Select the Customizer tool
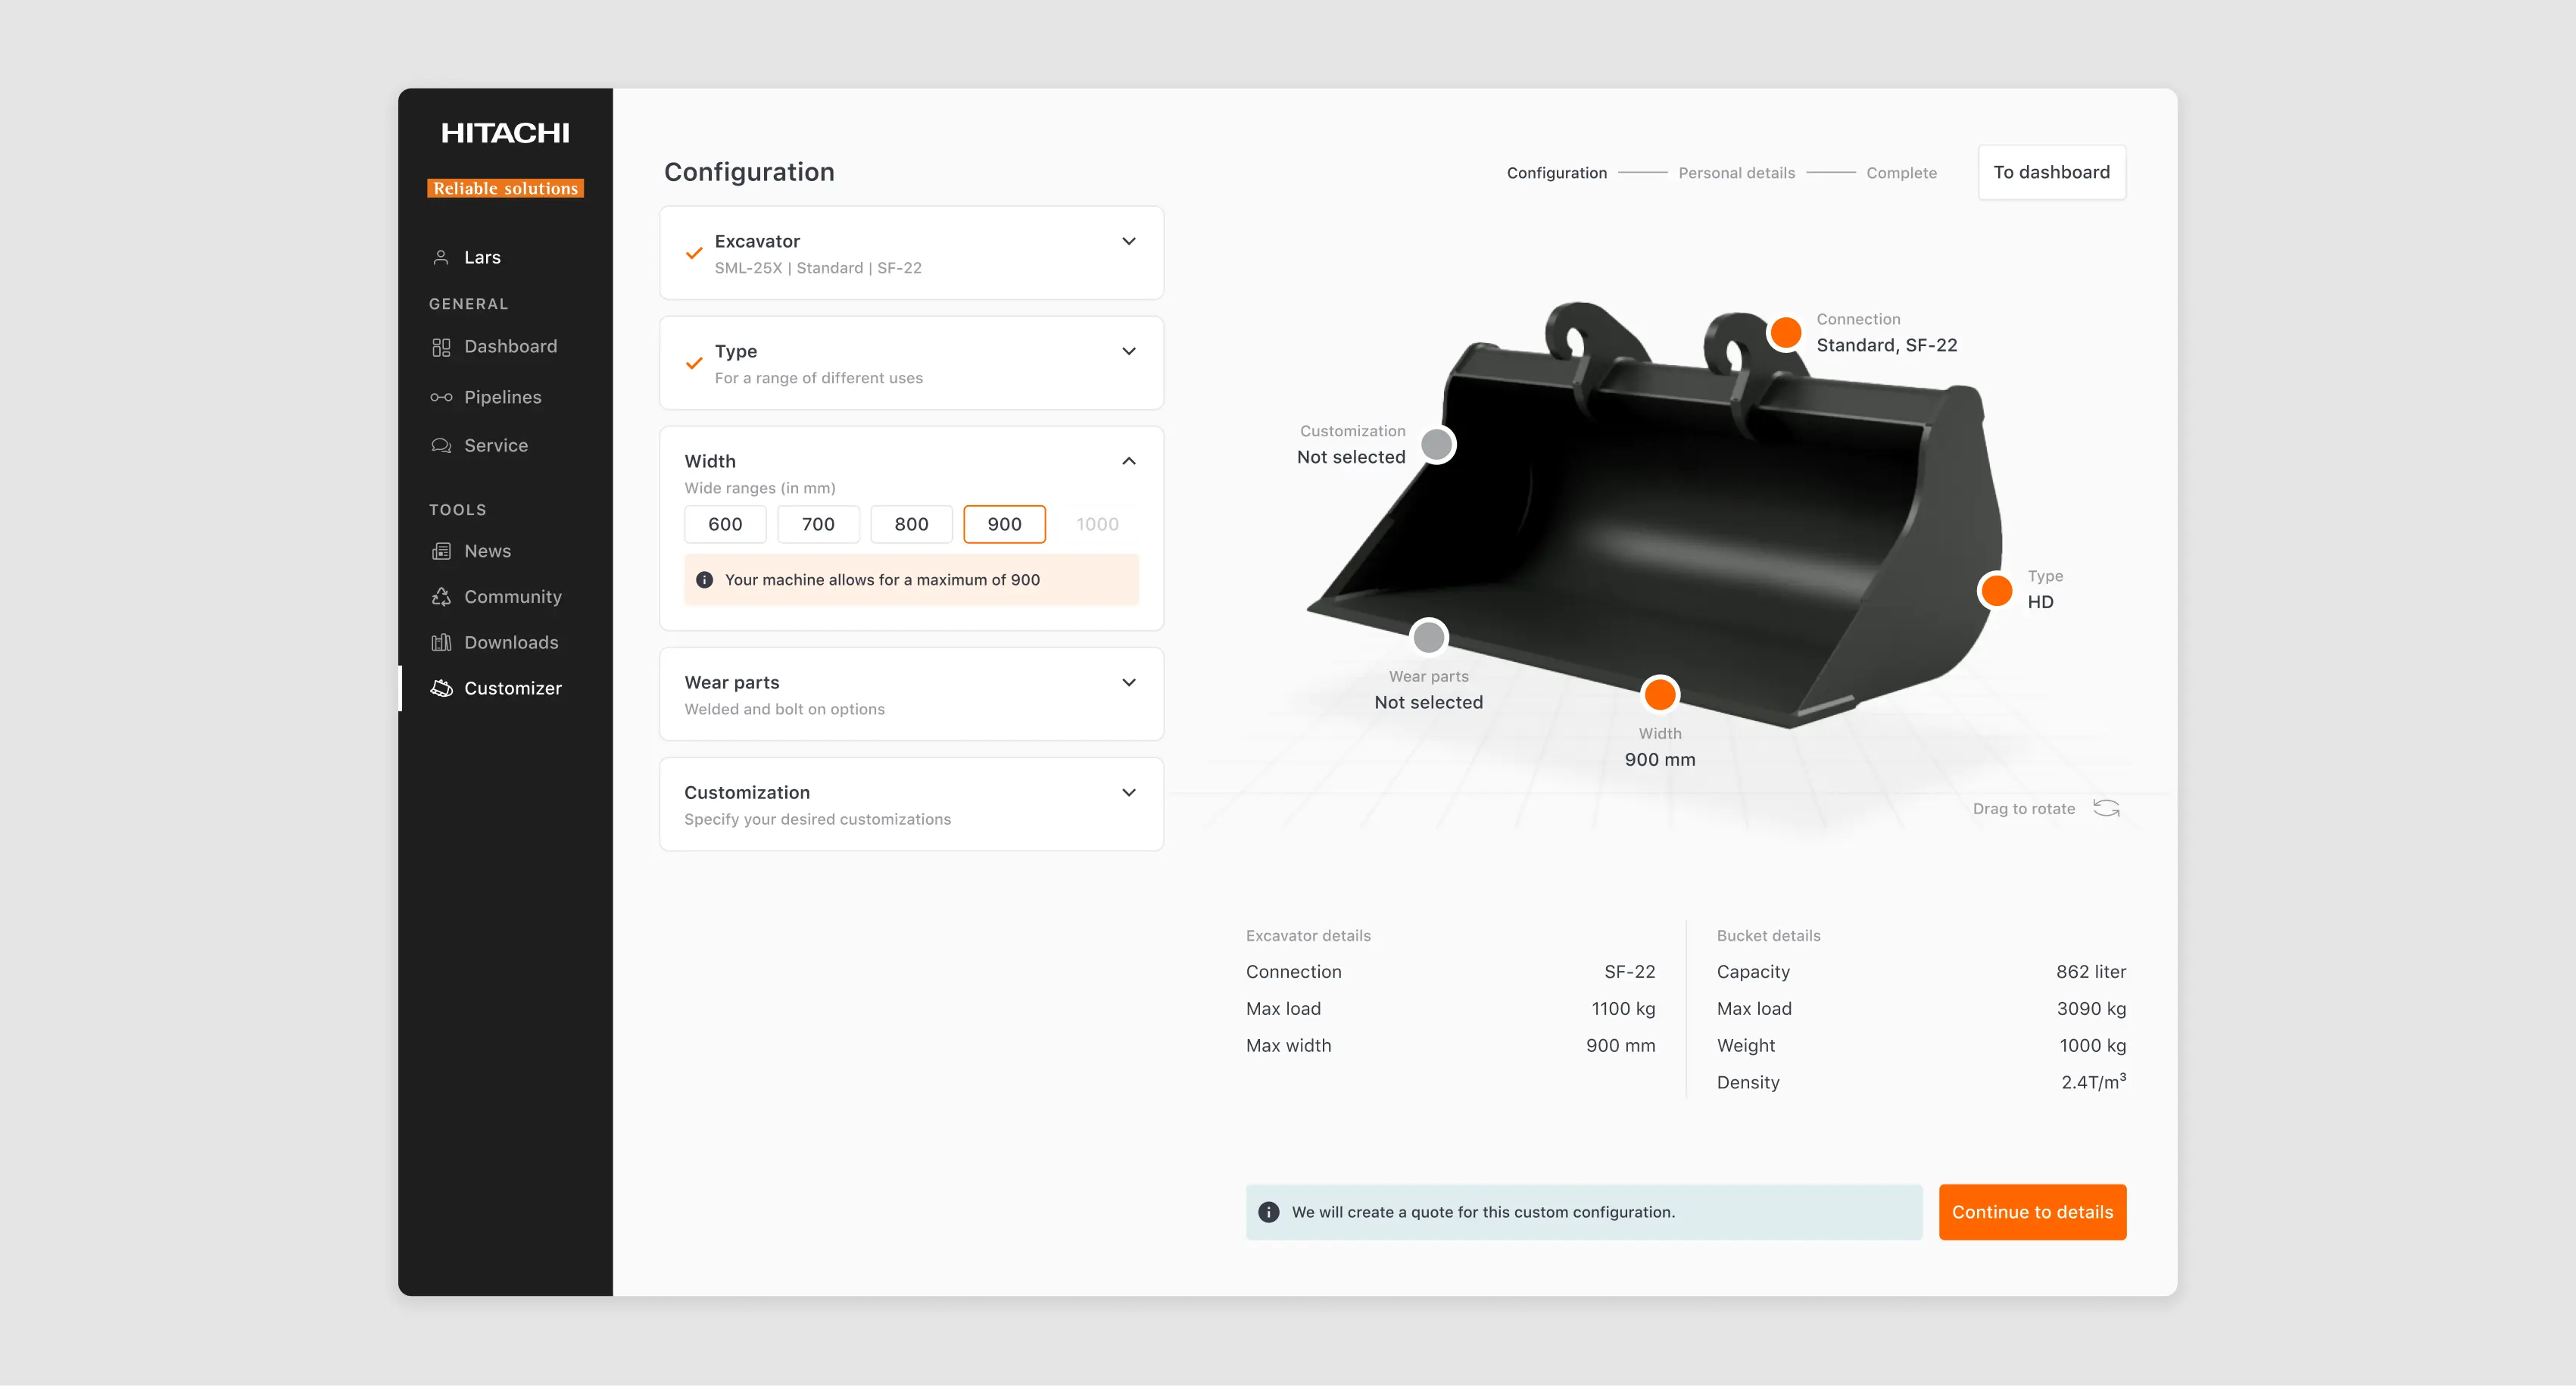This screenshot has height=1386, width=2576. (513, 688)
